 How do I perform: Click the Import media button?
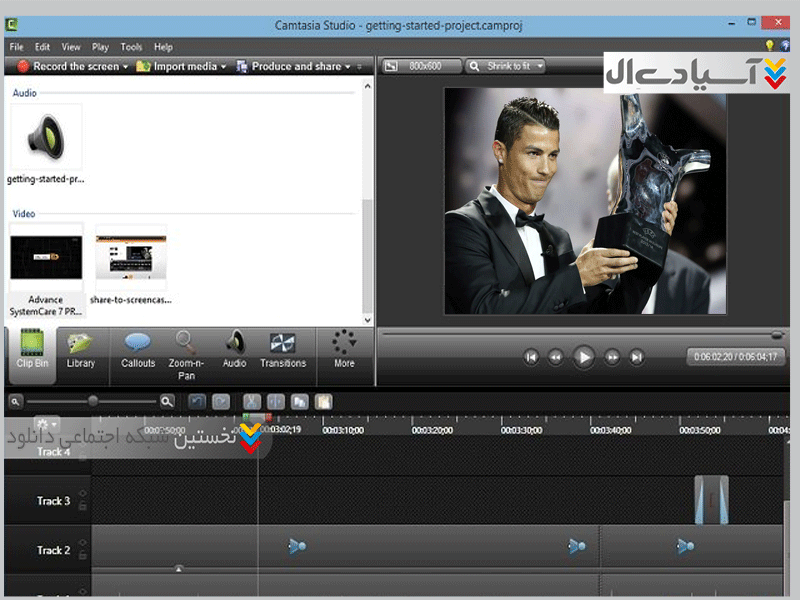click(x=180, y=67)
